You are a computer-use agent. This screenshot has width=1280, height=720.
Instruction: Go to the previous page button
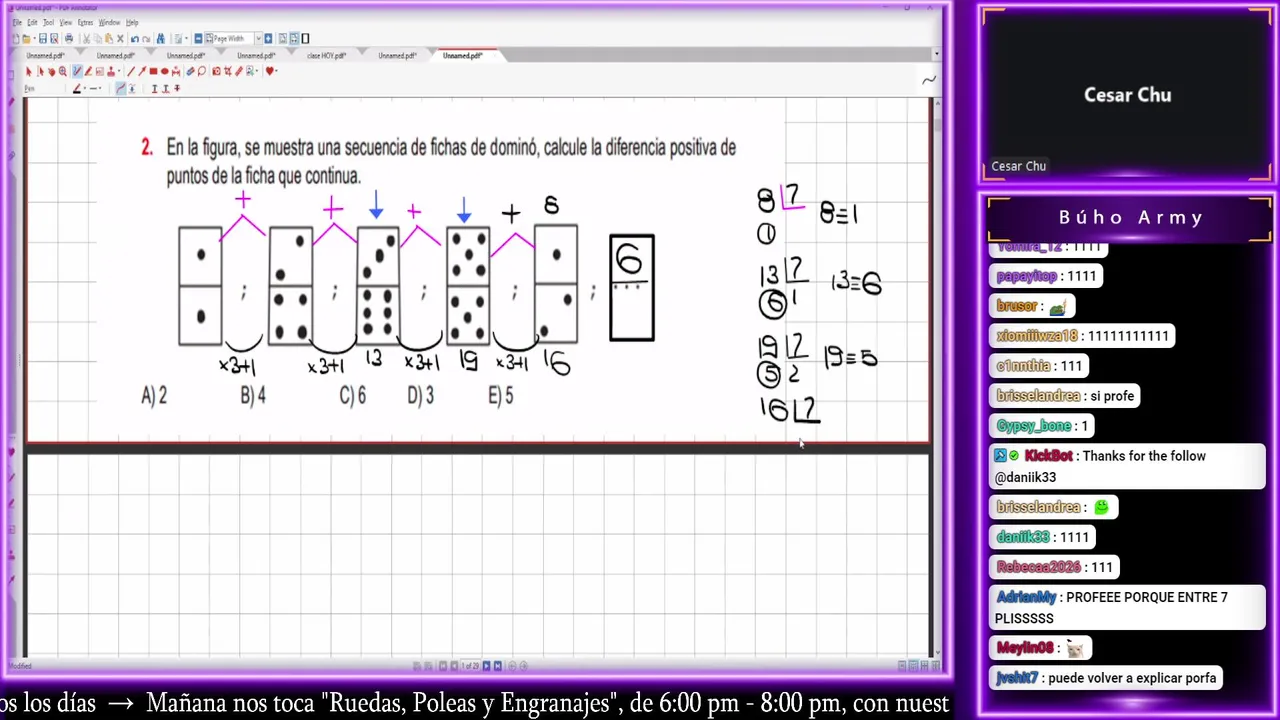454,665
